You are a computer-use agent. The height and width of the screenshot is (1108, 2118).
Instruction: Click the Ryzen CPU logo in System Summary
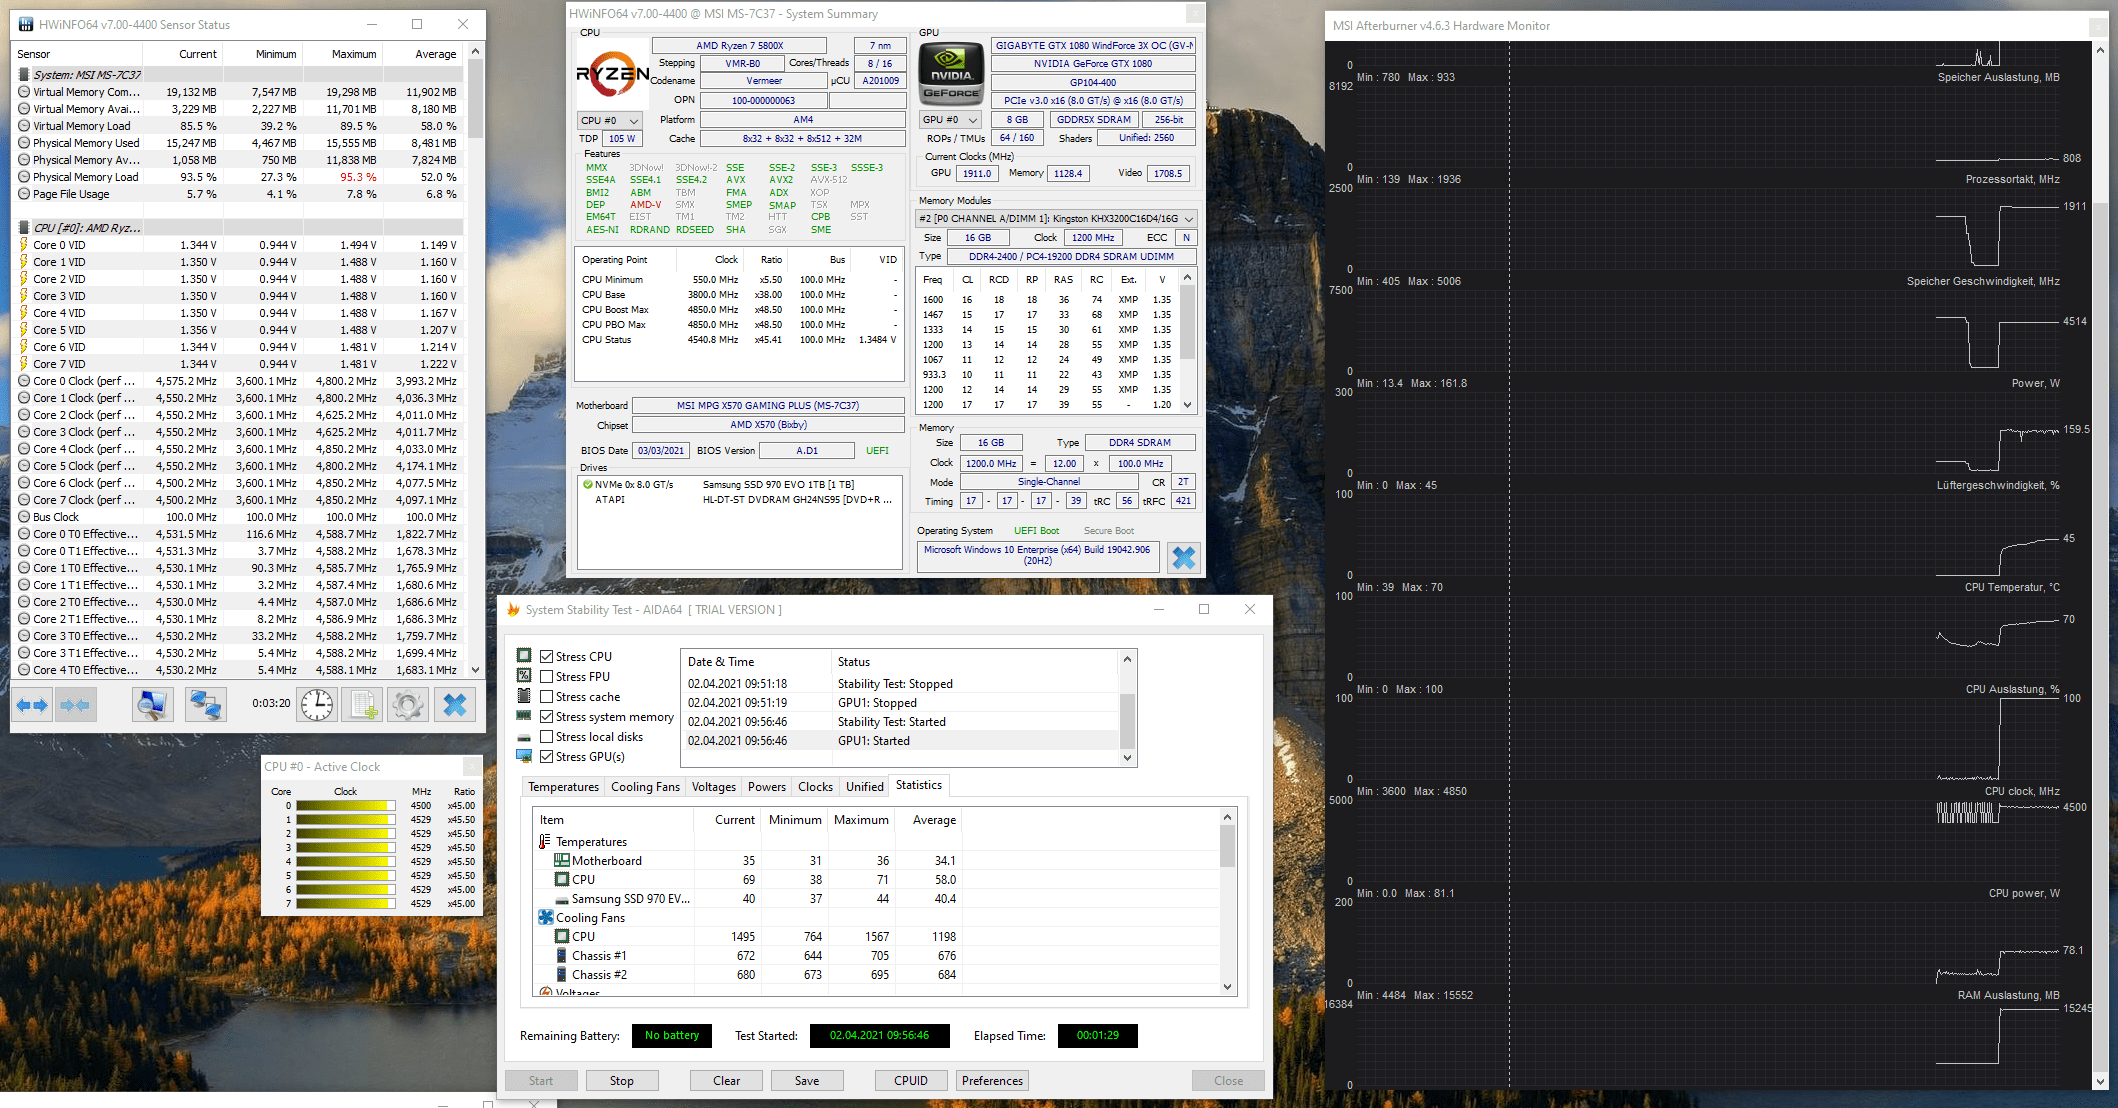[x=612, y=73]
